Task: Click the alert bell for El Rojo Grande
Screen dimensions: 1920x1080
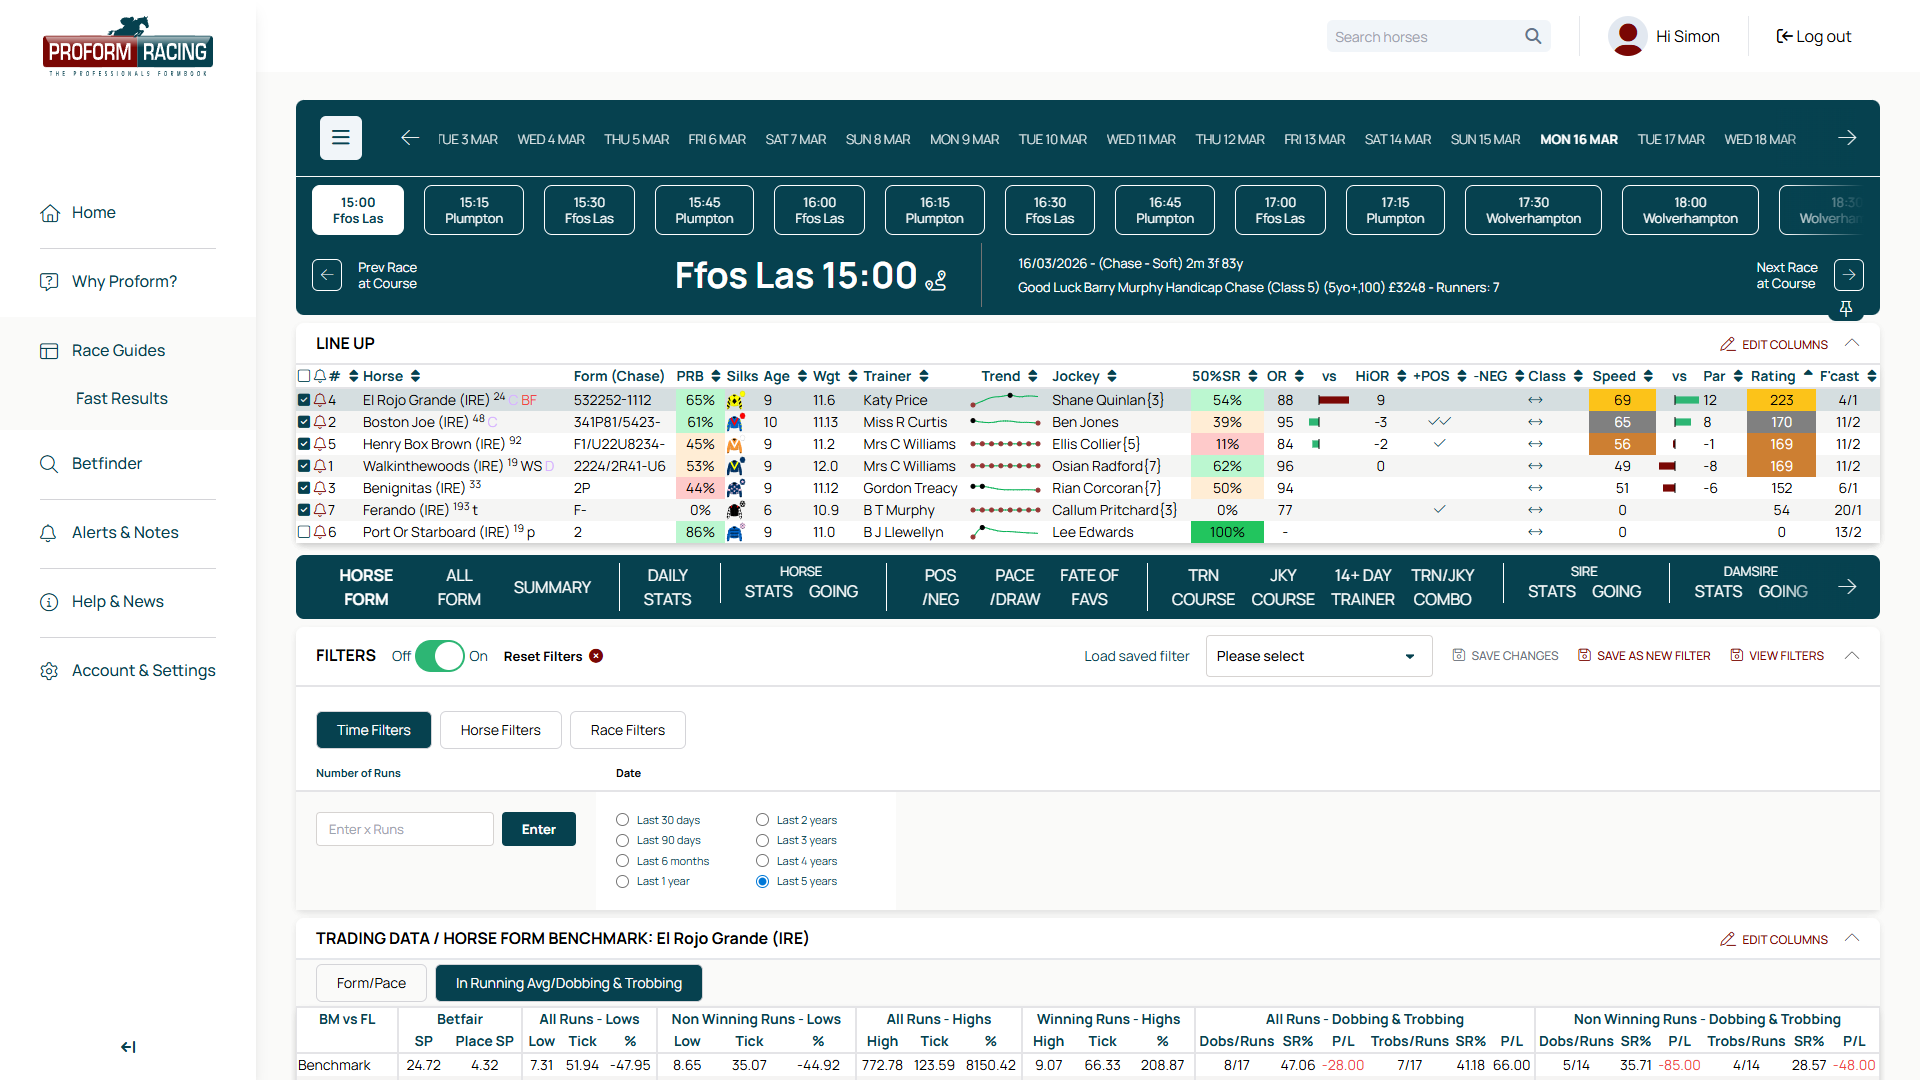Action: pyautogui.click(x=320, y=400)
